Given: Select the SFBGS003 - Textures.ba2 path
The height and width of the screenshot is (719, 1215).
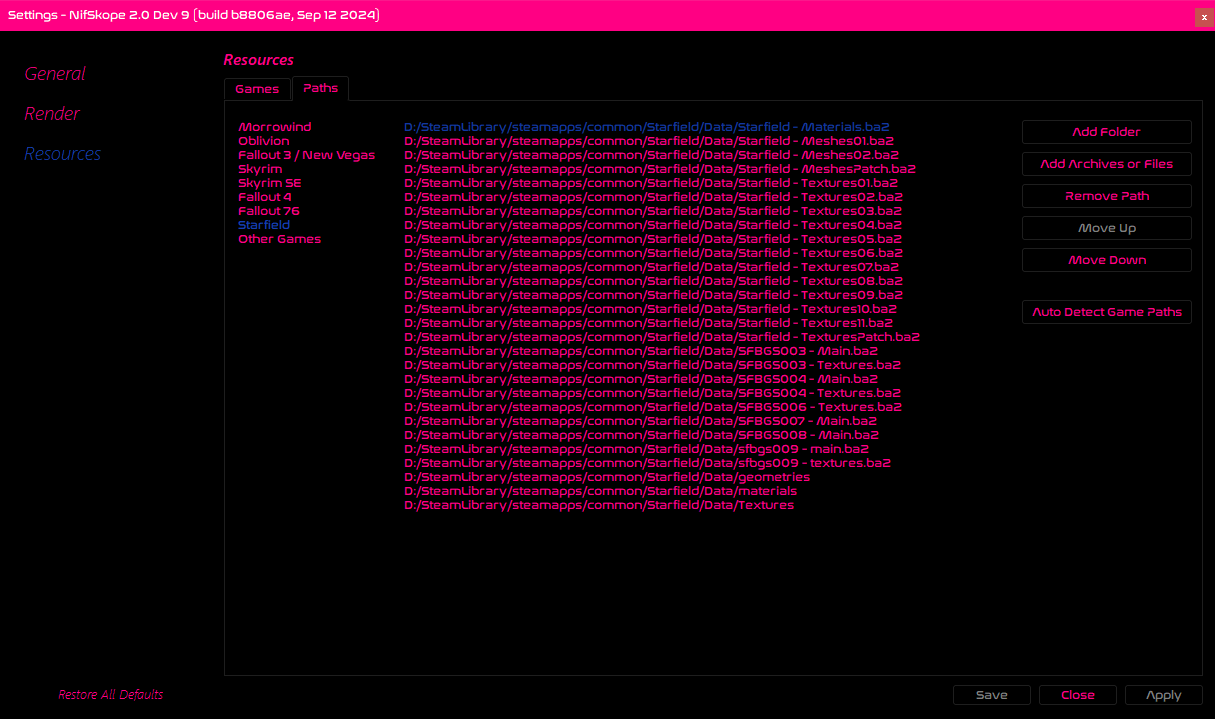Looking at the screenshot, I should (x=652, y=365).
